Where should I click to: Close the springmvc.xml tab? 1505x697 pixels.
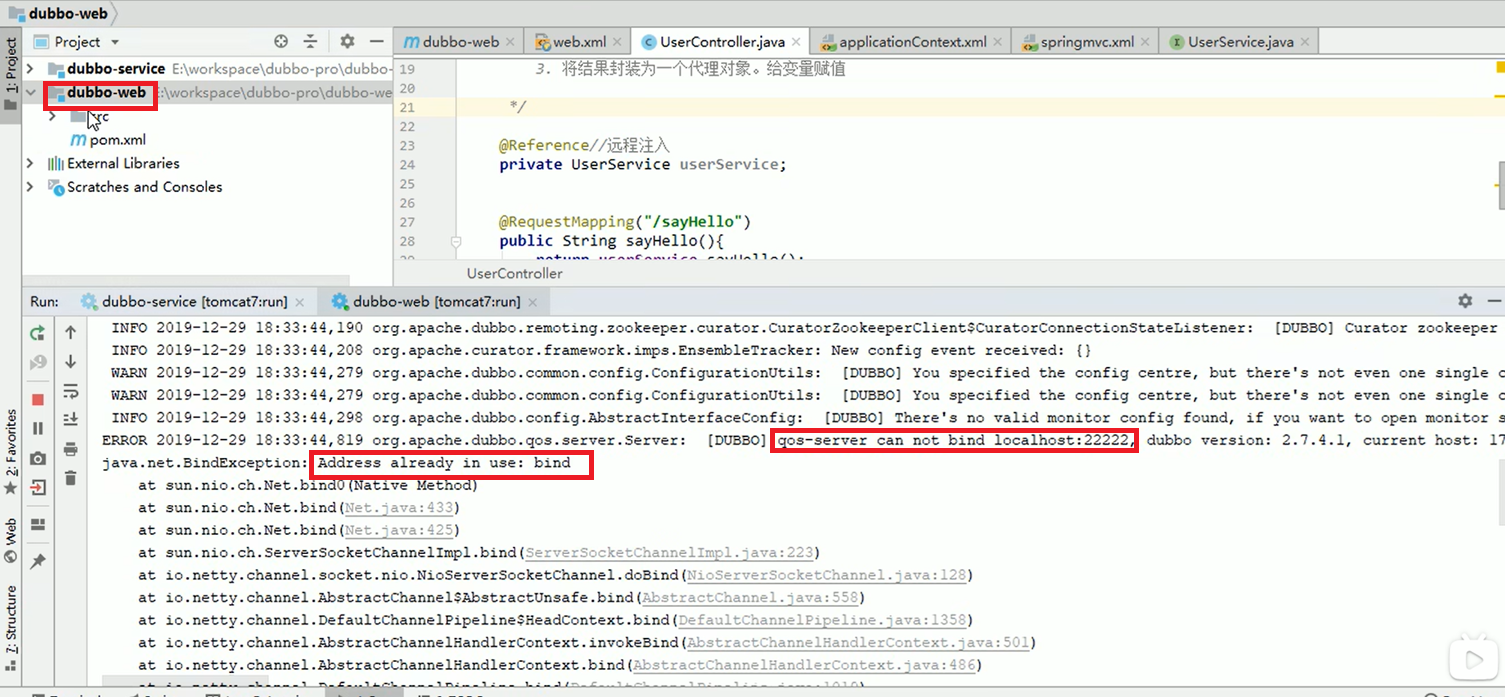click(x=1144, y=42)
